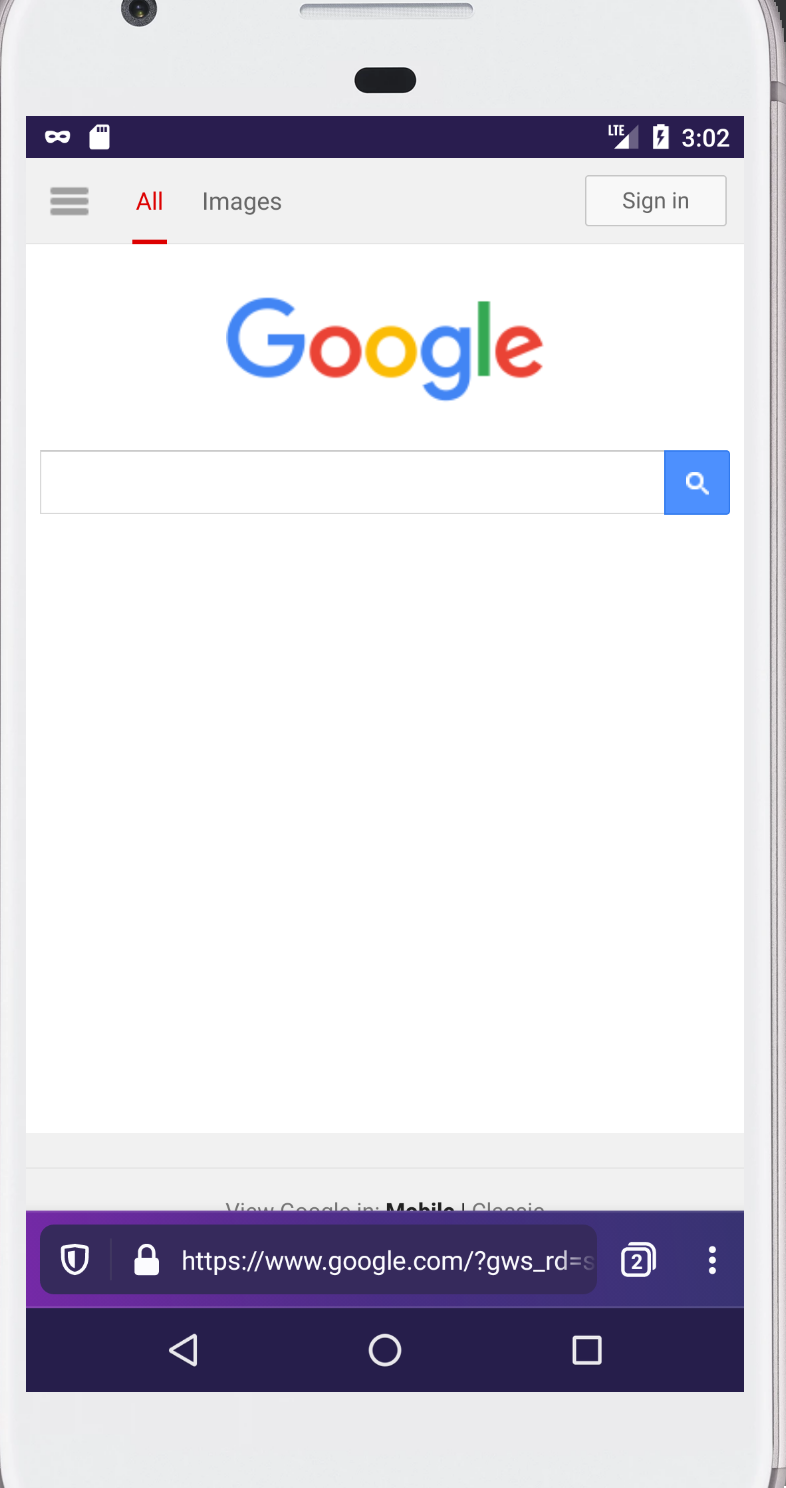Tap the google.com URL in address bar
Viewport: 786px width, 1488px height.
point(388,1261)
